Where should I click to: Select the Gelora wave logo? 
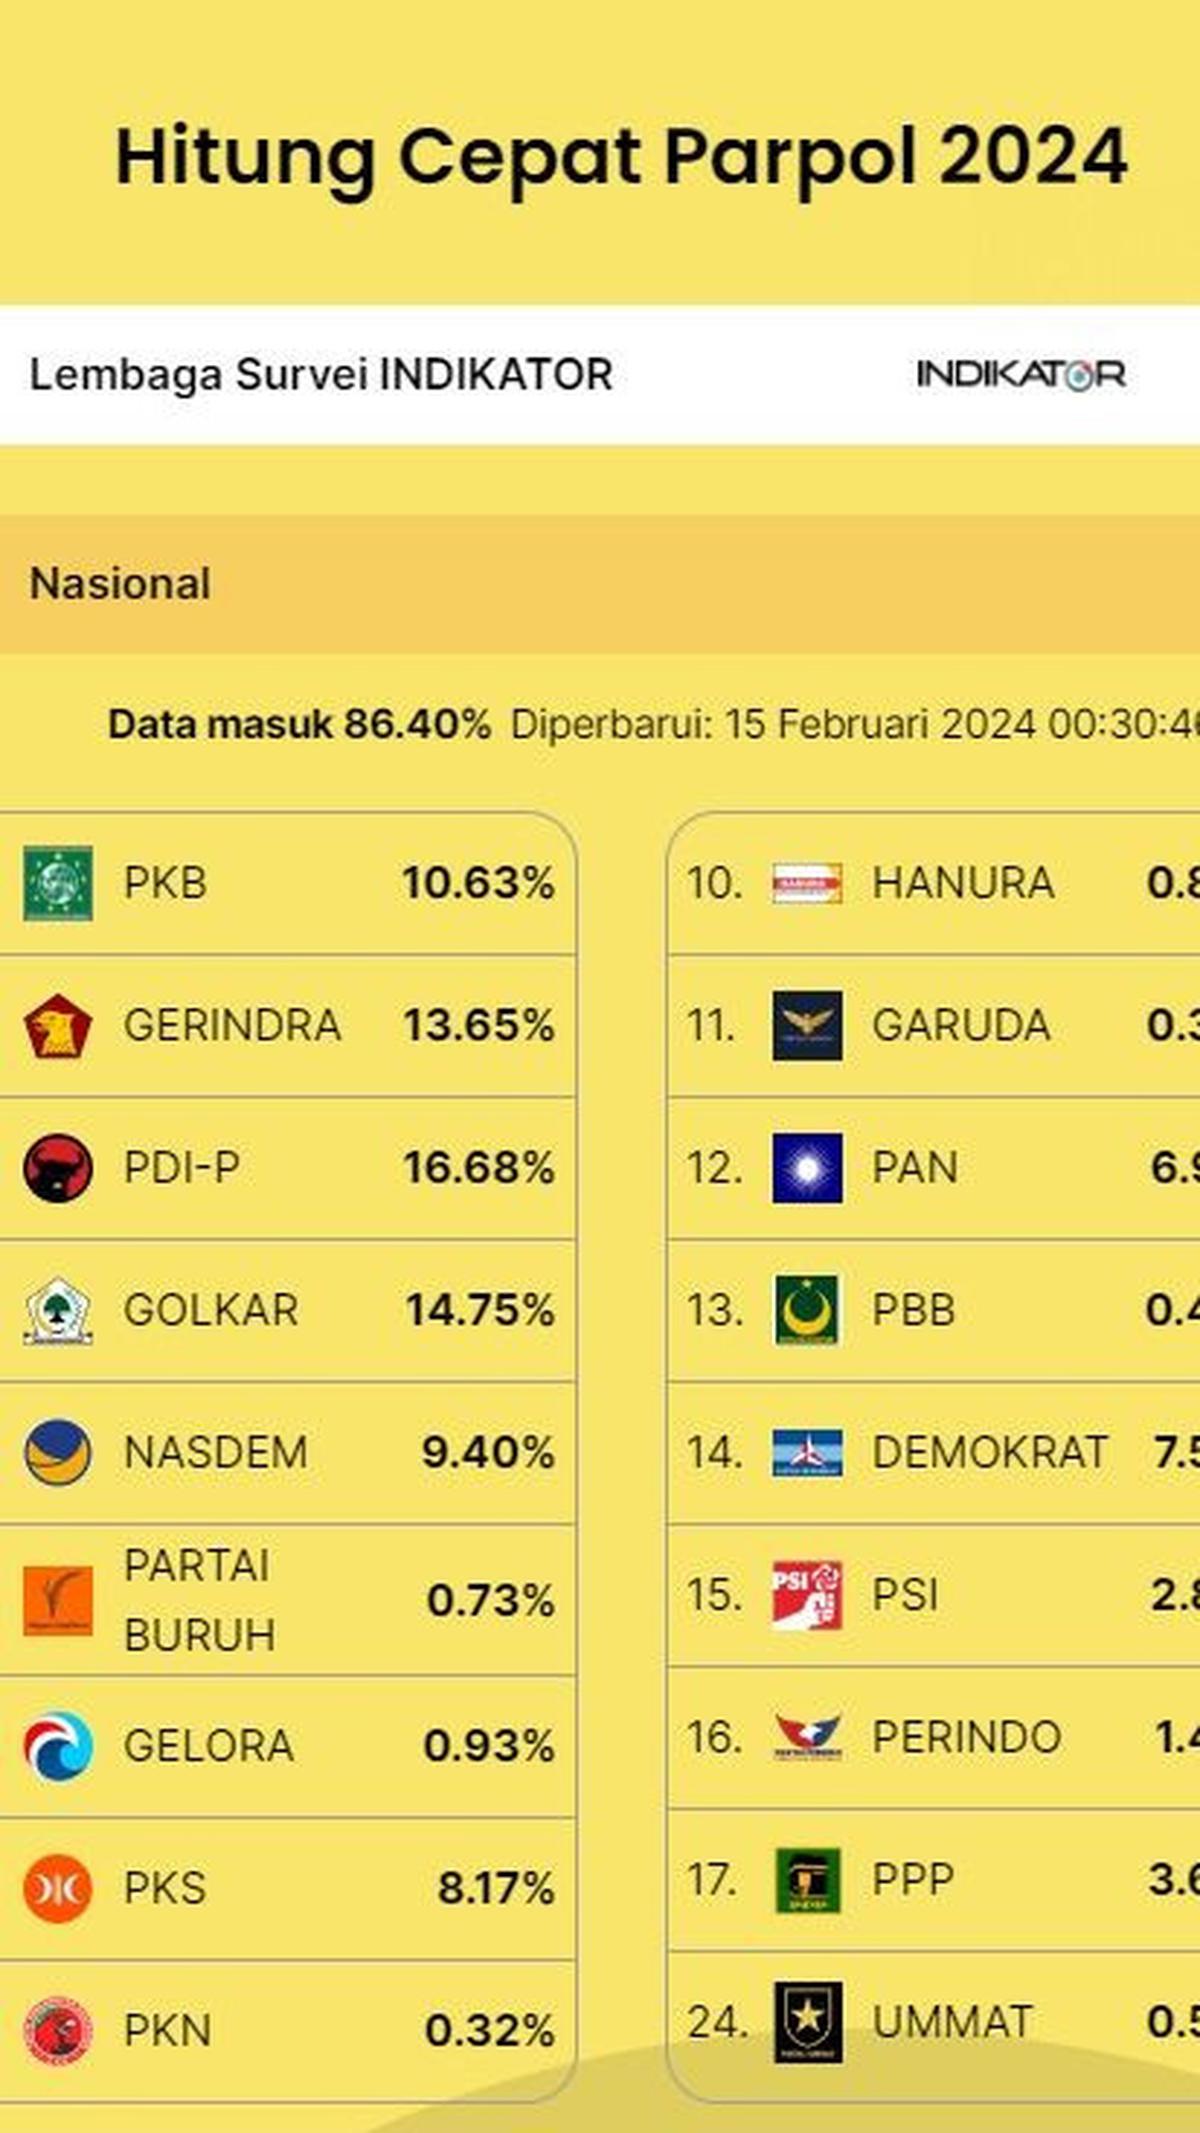tap(58, 1746)
